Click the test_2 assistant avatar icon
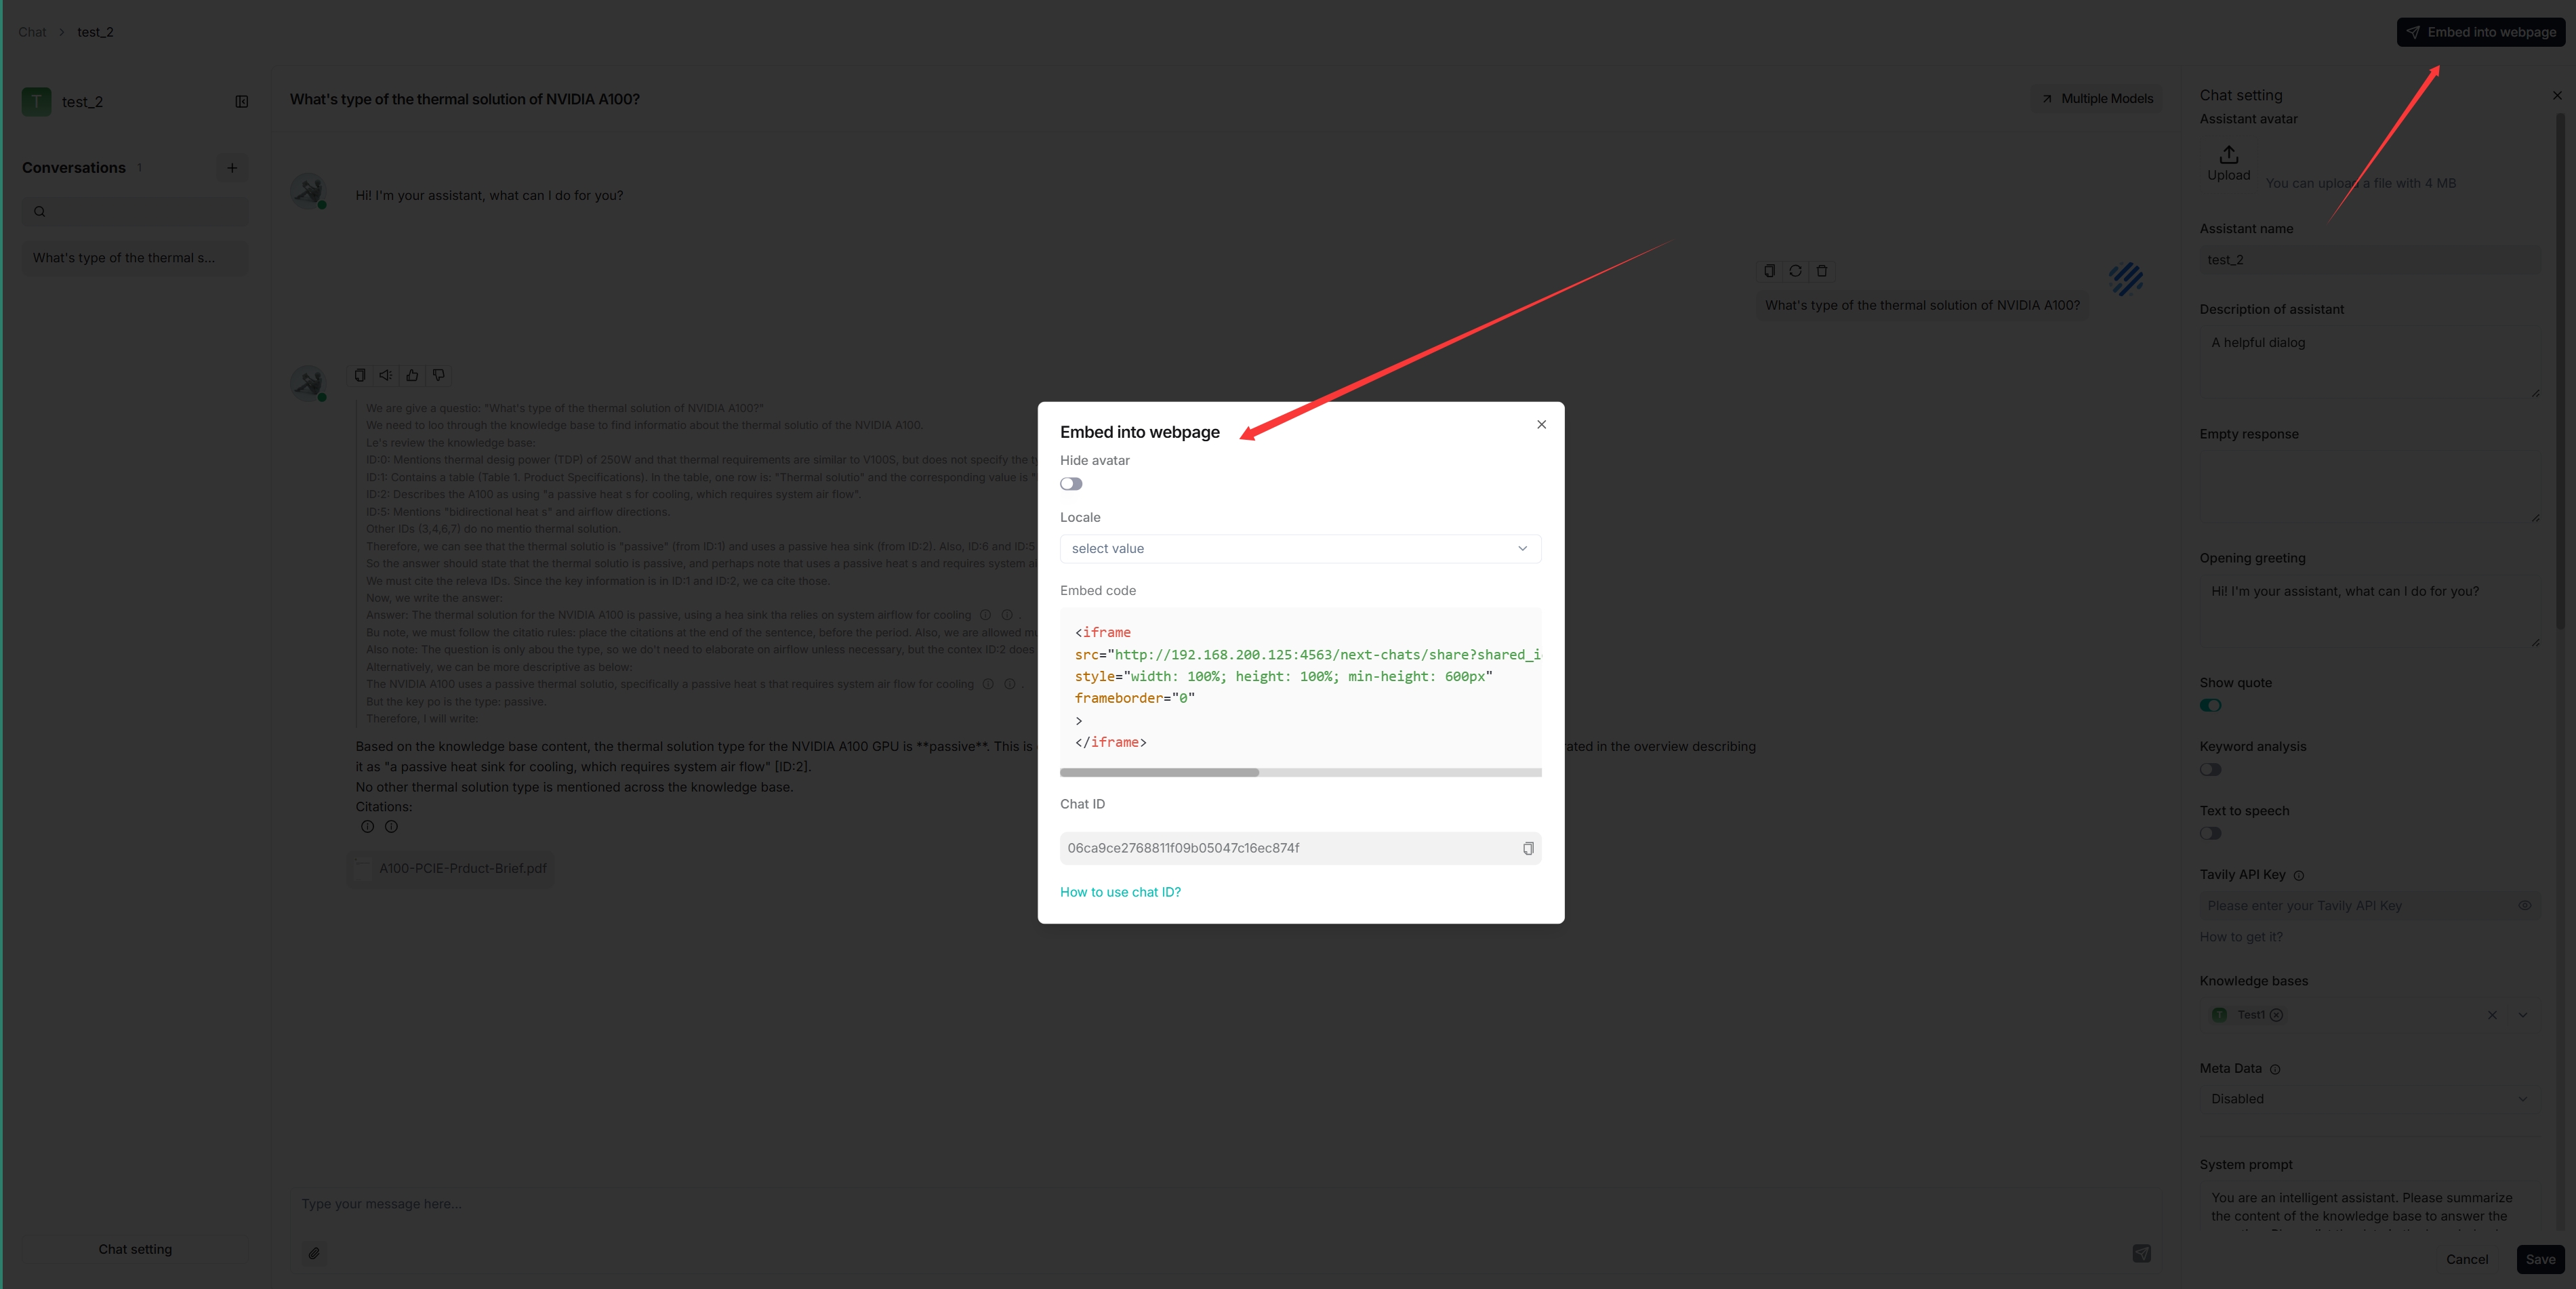Viewport: 2576px width, 1289px height. coord(36,101)
